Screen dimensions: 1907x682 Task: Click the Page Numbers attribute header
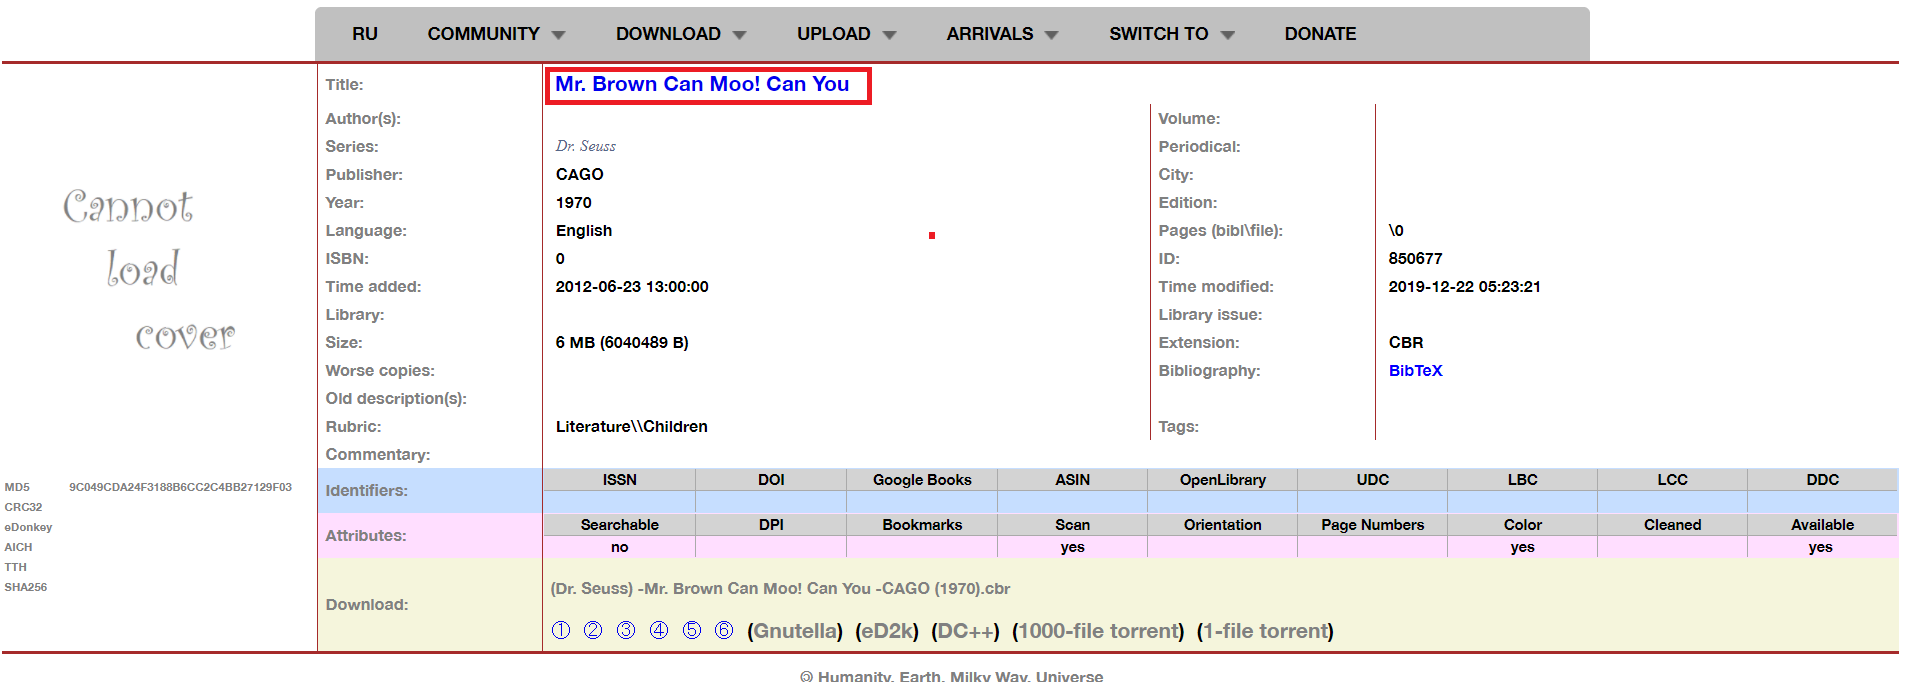(1373, 525)
